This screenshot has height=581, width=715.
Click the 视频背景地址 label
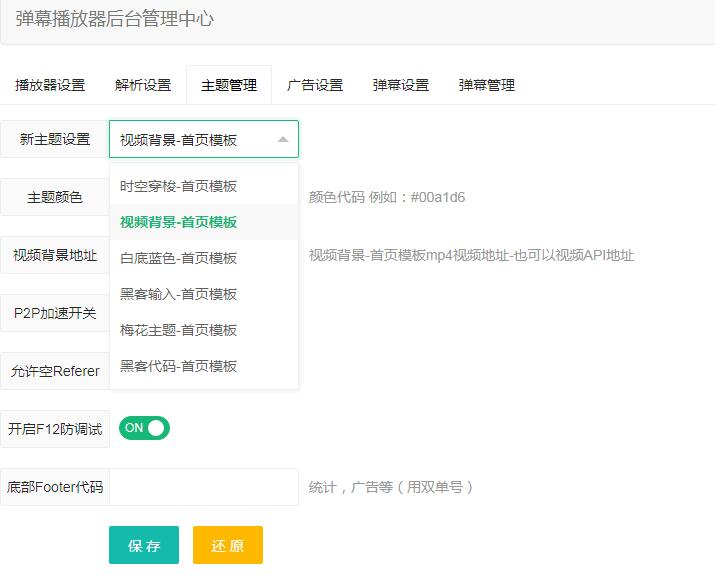[55, 255]
